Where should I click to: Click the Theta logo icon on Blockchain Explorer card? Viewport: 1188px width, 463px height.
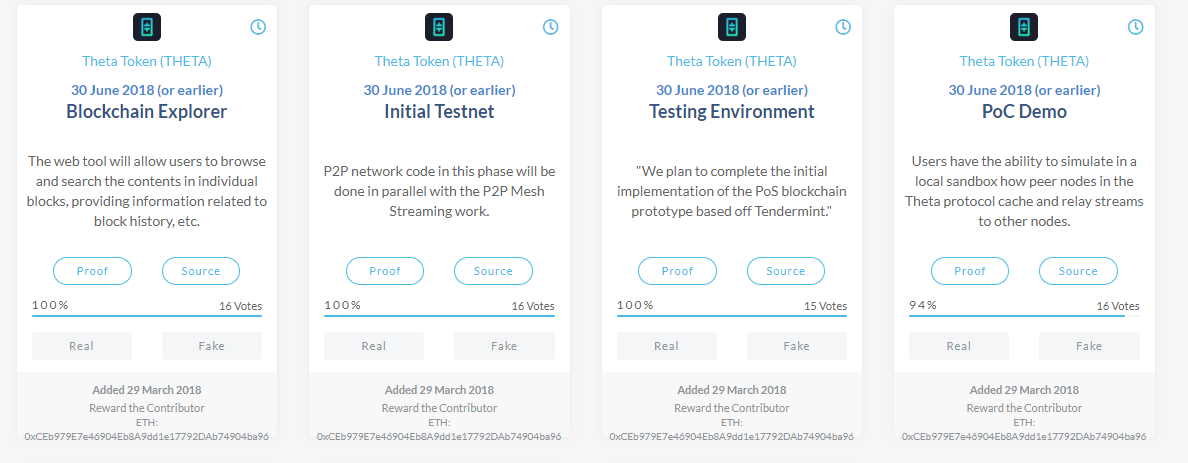coord(147,27)
